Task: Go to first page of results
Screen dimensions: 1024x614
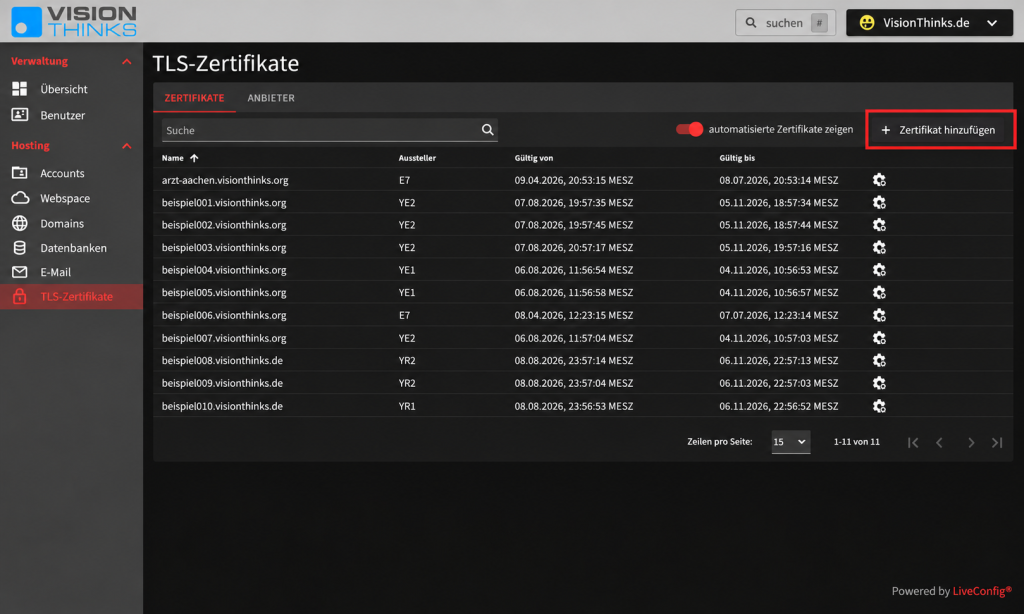Action: pyautogui.click(x=913, y=443)
